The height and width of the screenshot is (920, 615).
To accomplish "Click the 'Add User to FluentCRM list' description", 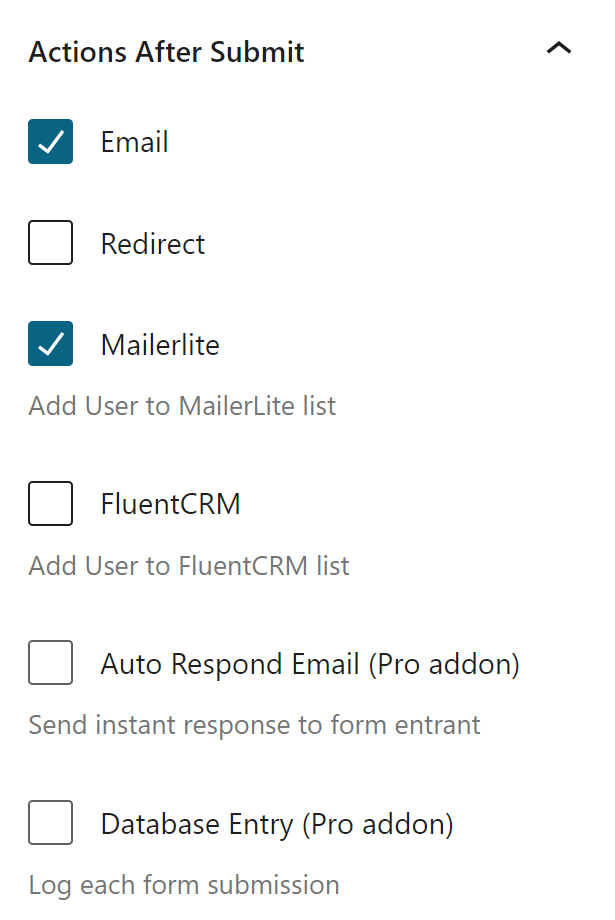I will (x=189, y=566).
